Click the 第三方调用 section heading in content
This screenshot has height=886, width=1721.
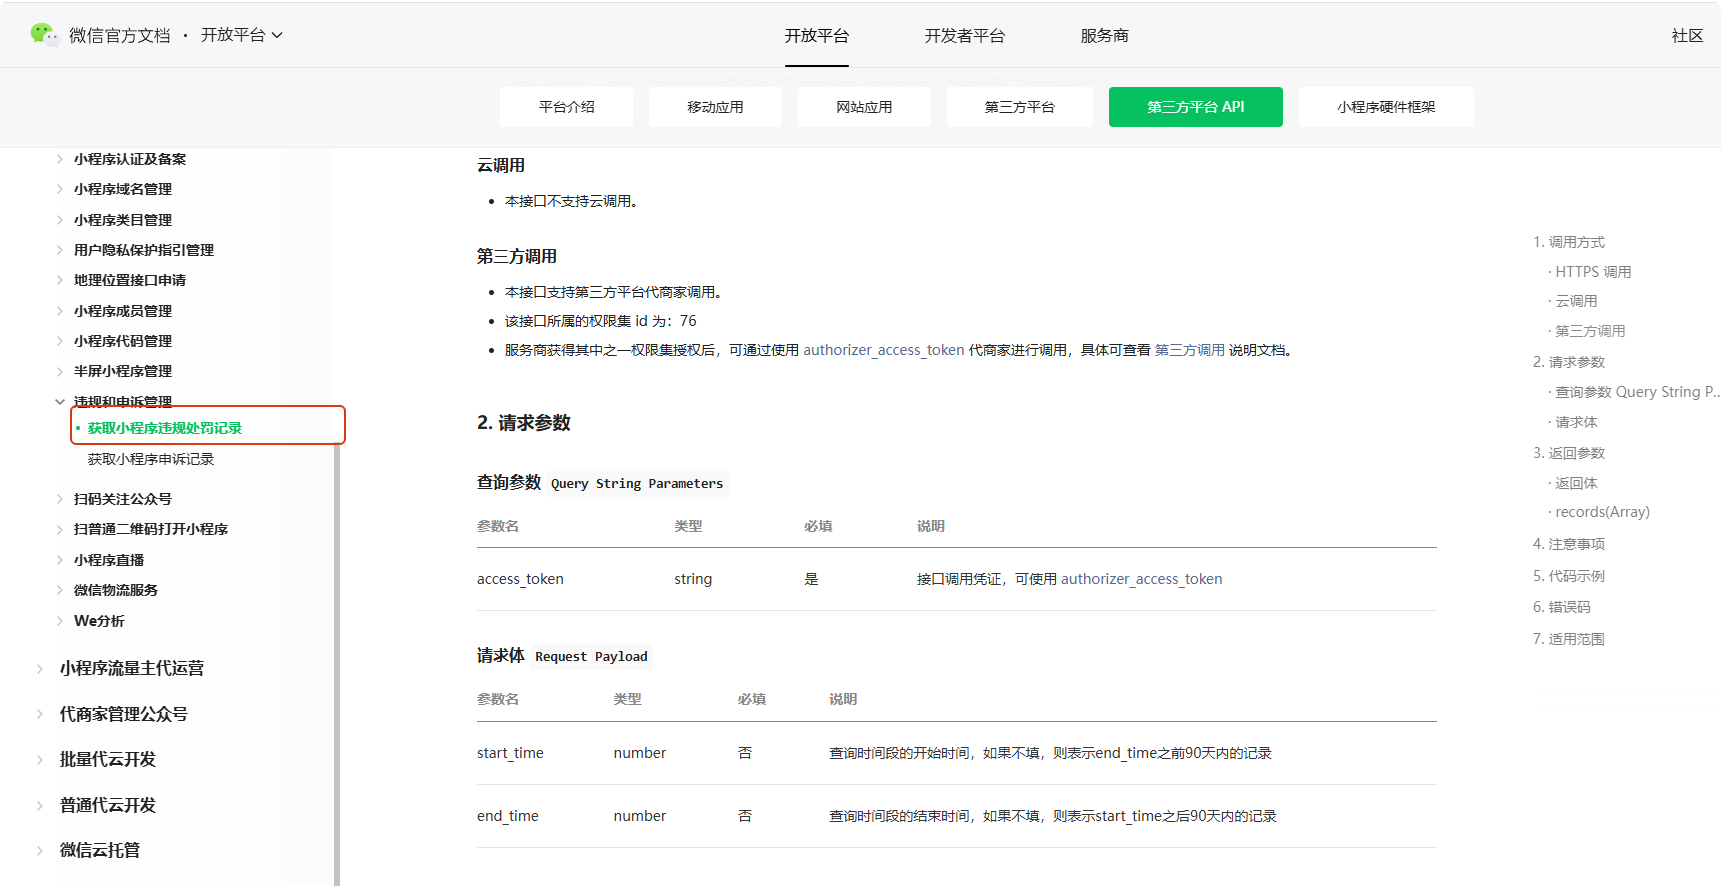tap(517, 256)
